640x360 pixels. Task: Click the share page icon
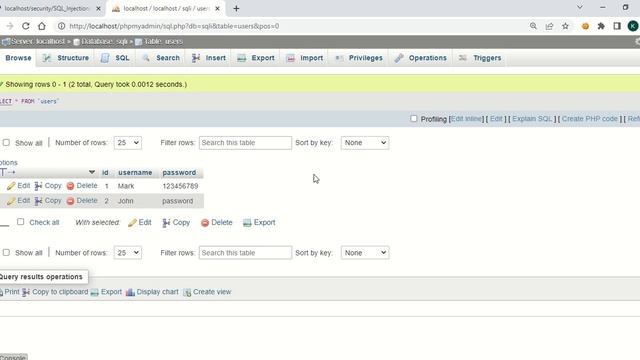[549, 26]
